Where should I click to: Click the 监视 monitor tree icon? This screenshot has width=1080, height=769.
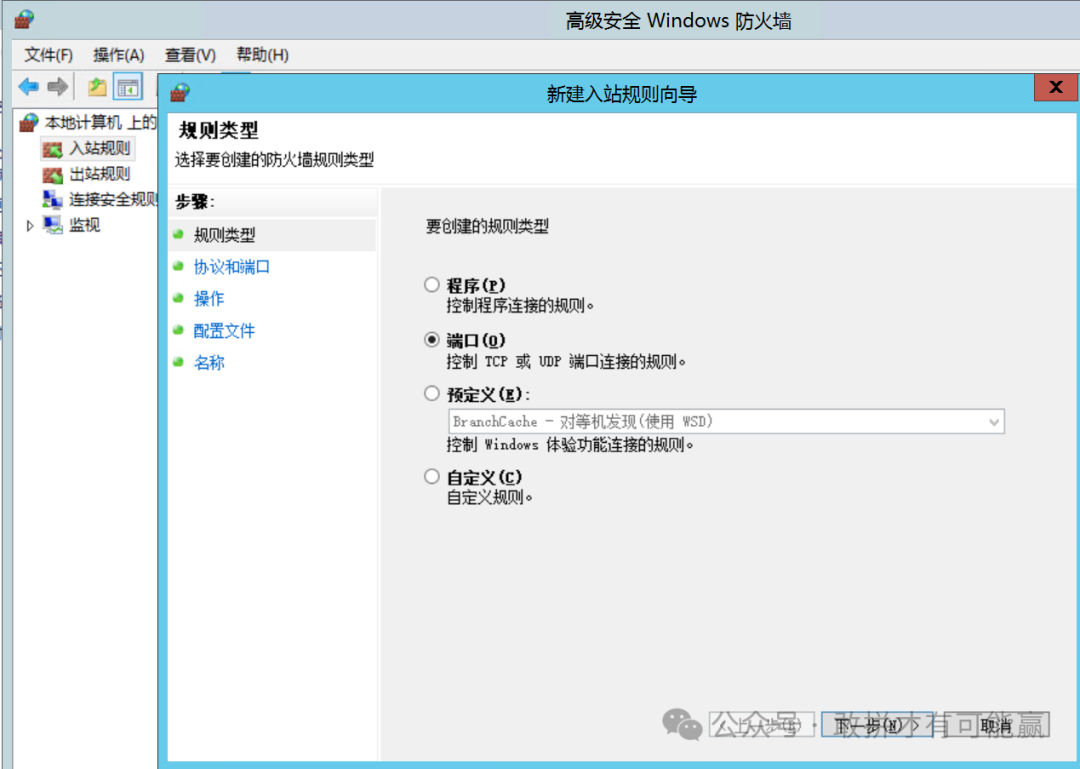coord(52,225)
